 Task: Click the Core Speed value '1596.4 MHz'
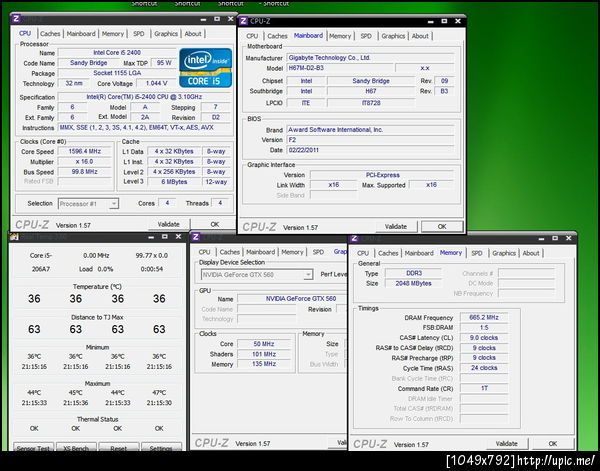(x=85, y=152)
